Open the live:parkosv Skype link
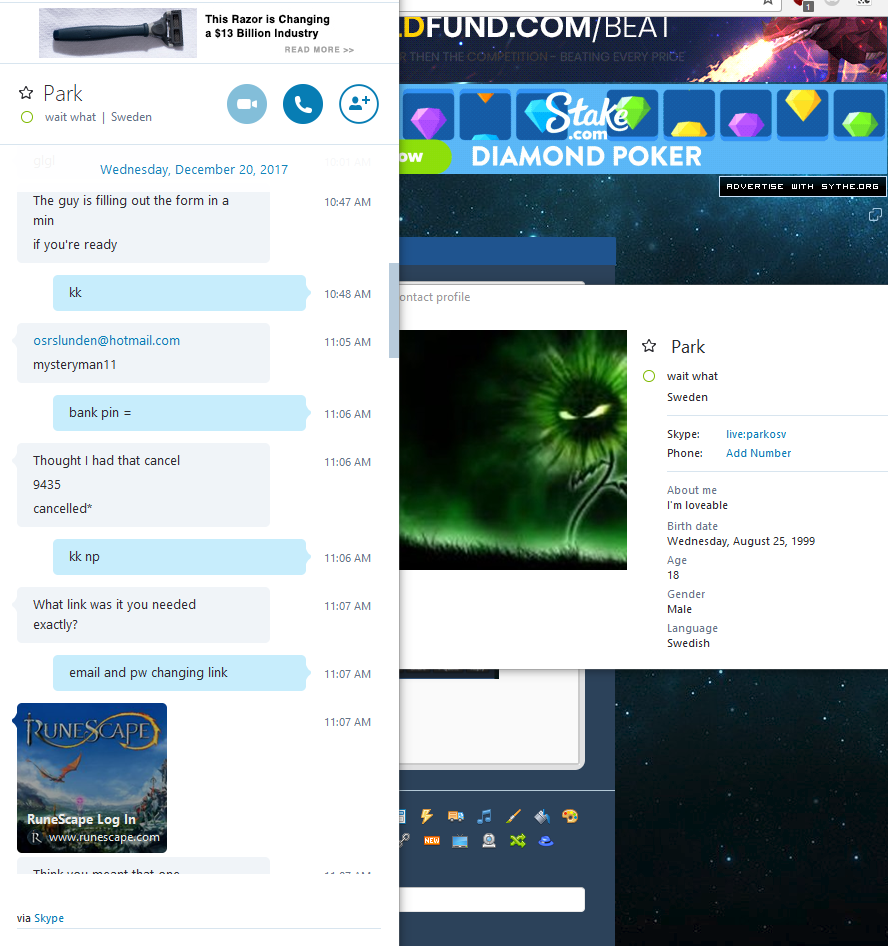Screen dimensions: 888x946 click(756, 434)
